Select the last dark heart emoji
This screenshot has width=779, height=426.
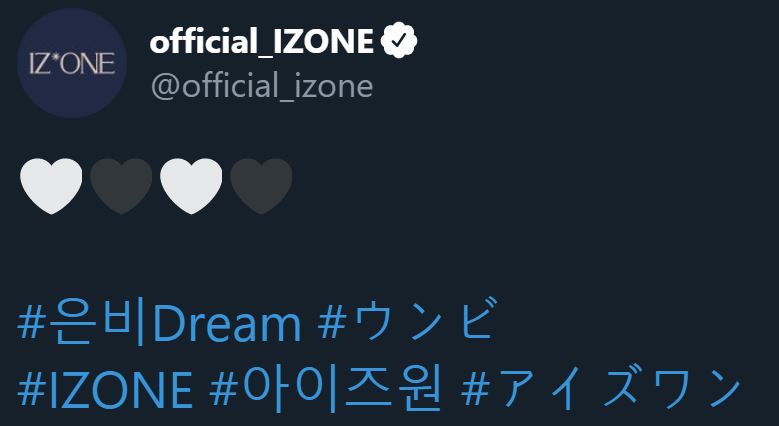point(261,187)
